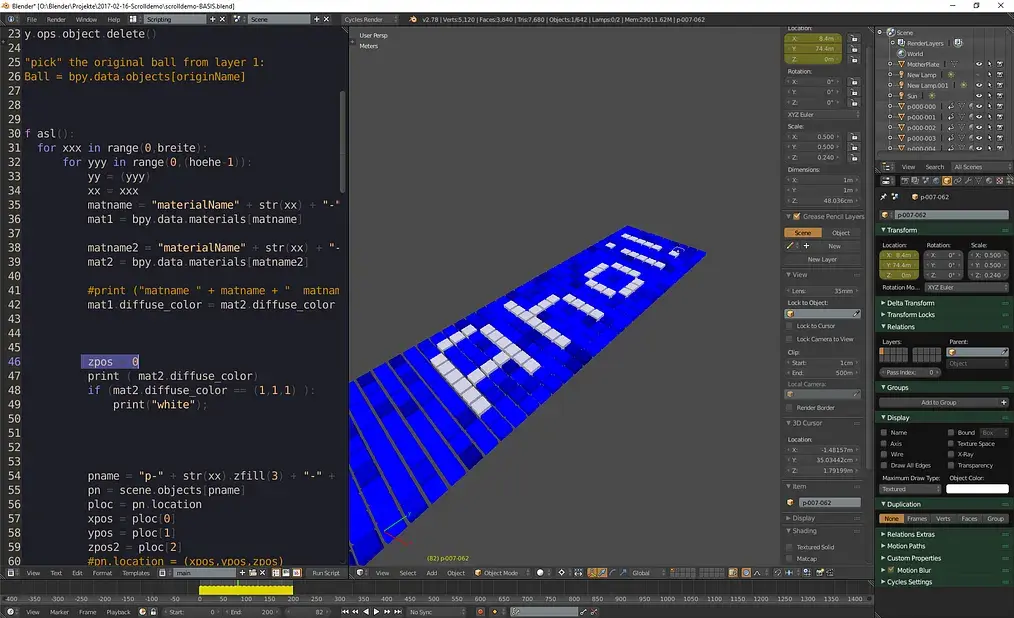Open the Object Mode dropdown
Image resolution: width=1014 pixels, height=618 pixels.
point(501,573)
